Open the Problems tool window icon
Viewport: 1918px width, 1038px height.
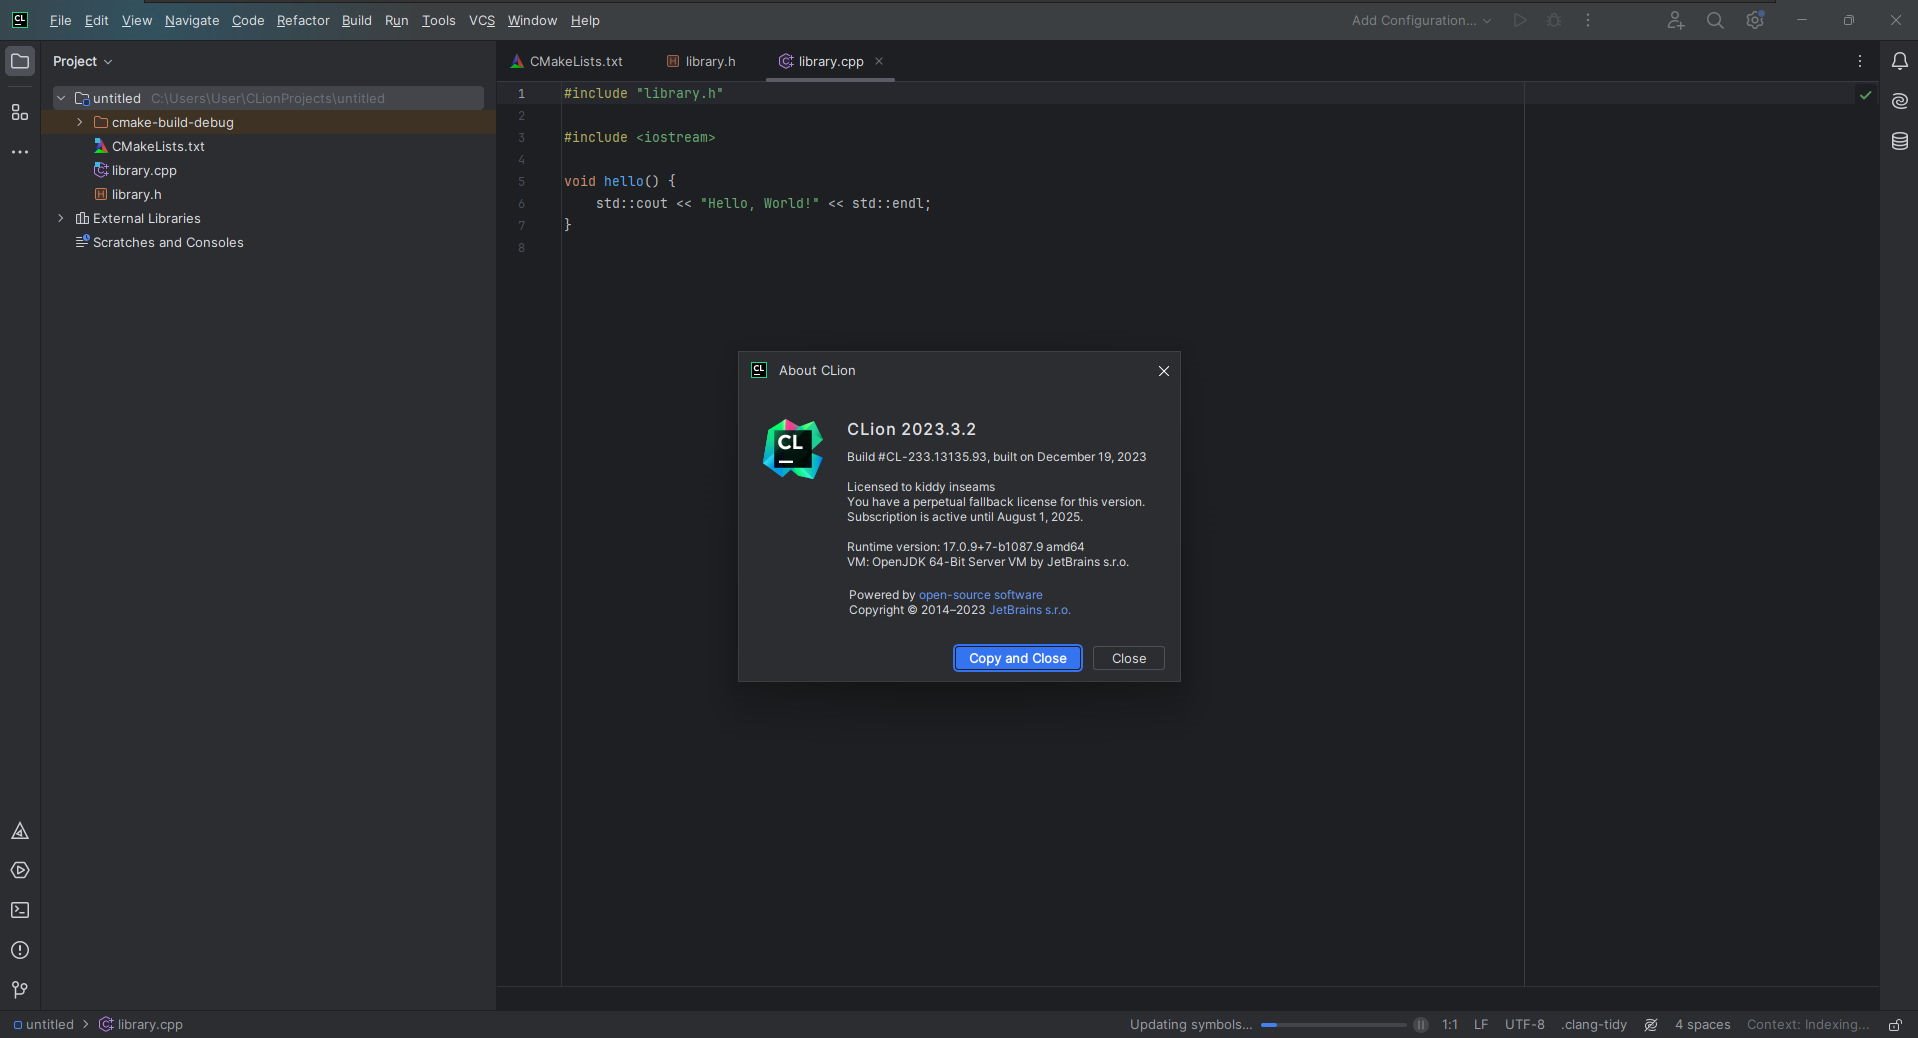(20, 950)
